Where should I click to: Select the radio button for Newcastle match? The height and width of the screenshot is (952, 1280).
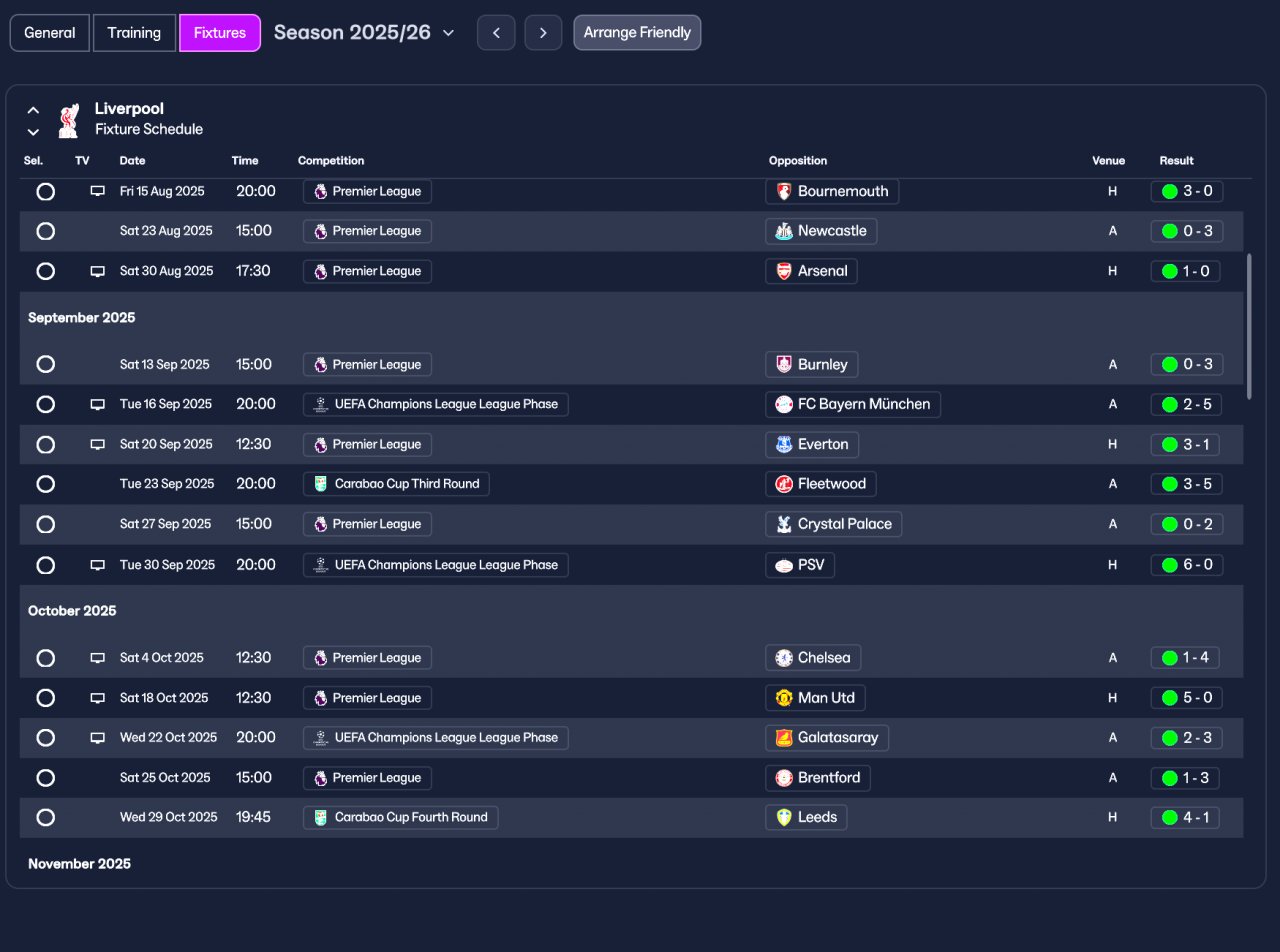[x=45, y=231]
